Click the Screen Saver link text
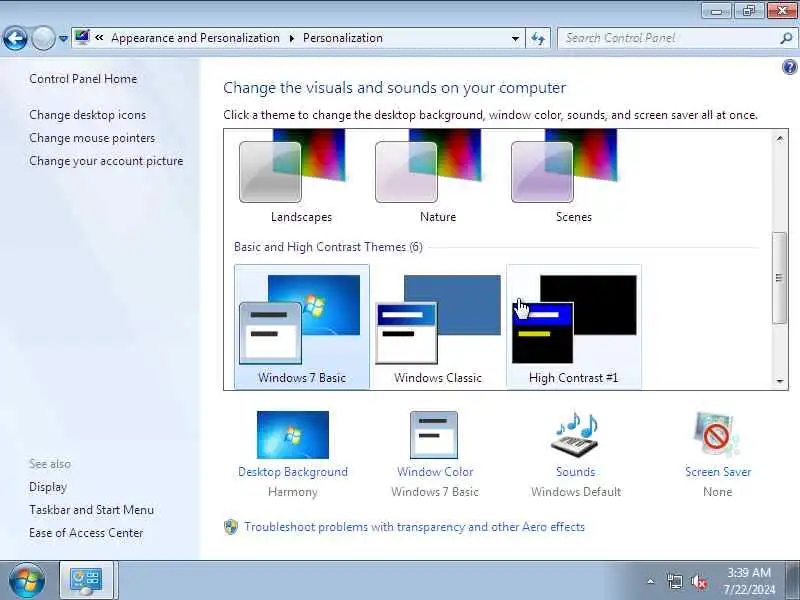Image resolution: width=800 pixels, height=600 pixels. coord(718,472)
